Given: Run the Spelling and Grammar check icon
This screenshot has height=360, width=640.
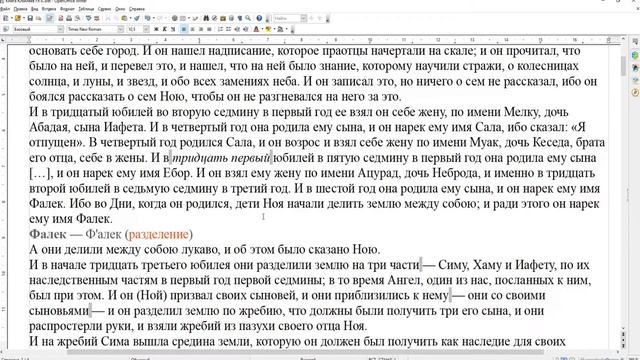Looking at the screenshot, I should coord(88,18).
